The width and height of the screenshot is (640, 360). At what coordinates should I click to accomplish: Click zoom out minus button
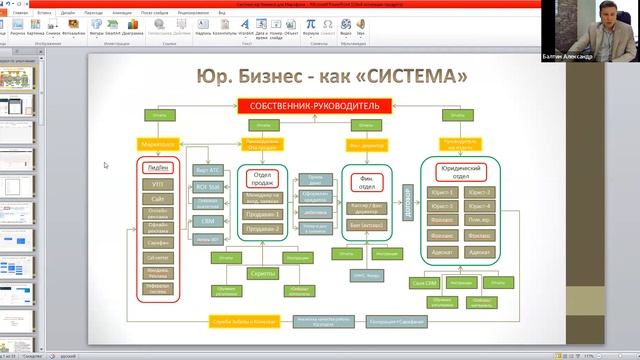point(600,356)
